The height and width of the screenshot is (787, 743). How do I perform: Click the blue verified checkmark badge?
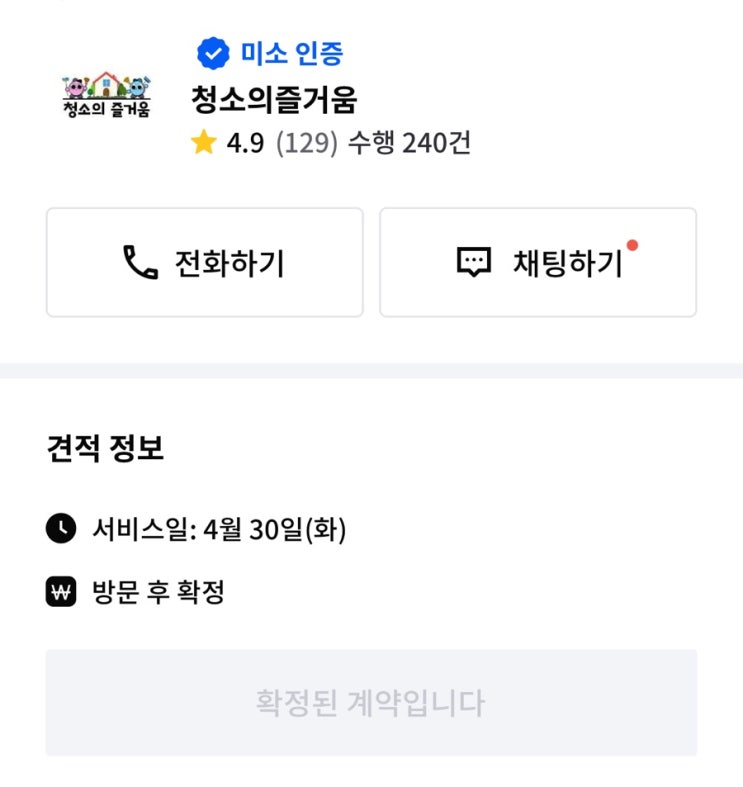pyautogui.click(x=212, y=53)
